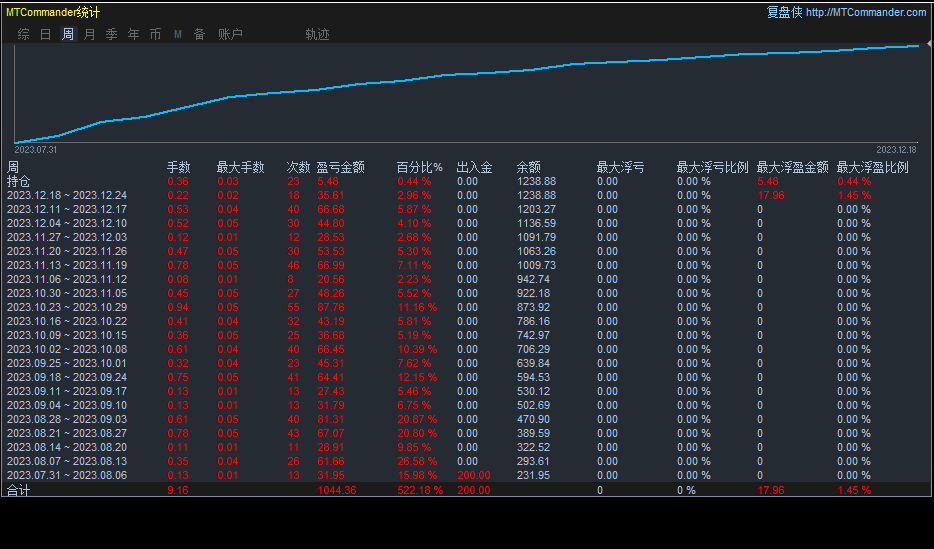Switch to the 账户 account tab

click(230, 35)
